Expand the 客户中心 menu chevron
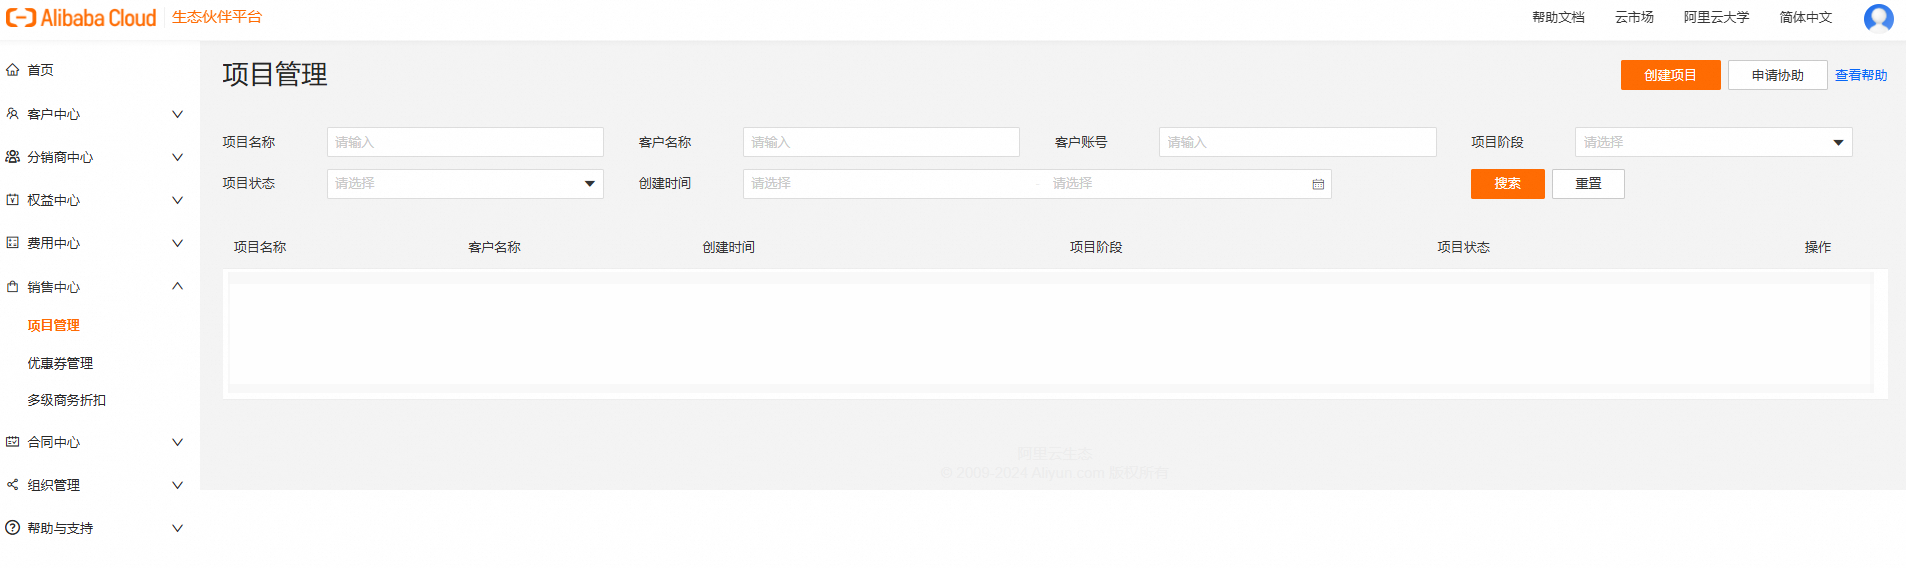1906x568 pixels. tap(177, 114)
